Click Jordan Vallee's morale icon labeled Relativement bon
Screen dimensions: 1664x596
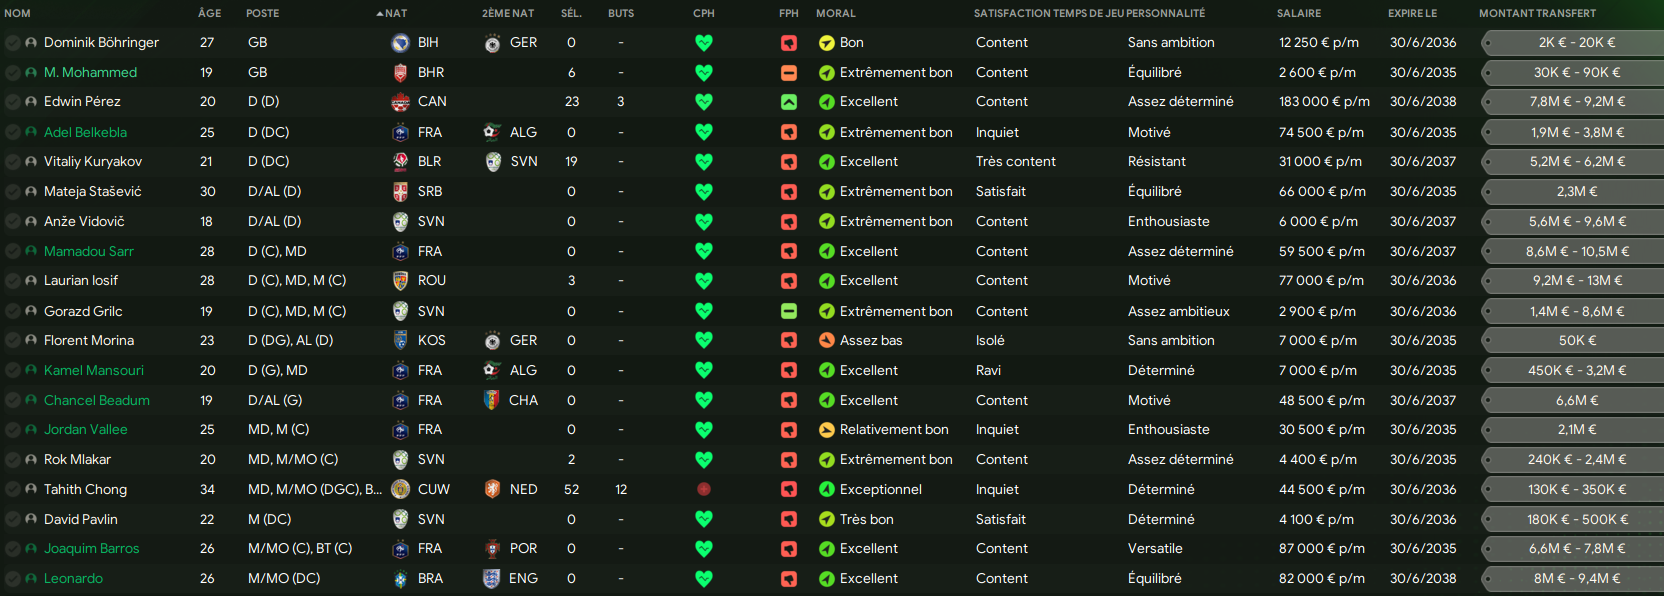tap(827, 430)
